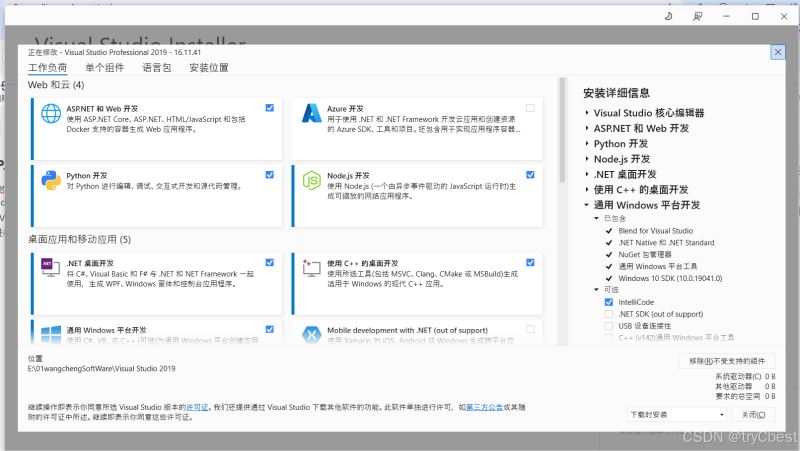Uncheck the IntelliCode optional component

click(609, 302)
